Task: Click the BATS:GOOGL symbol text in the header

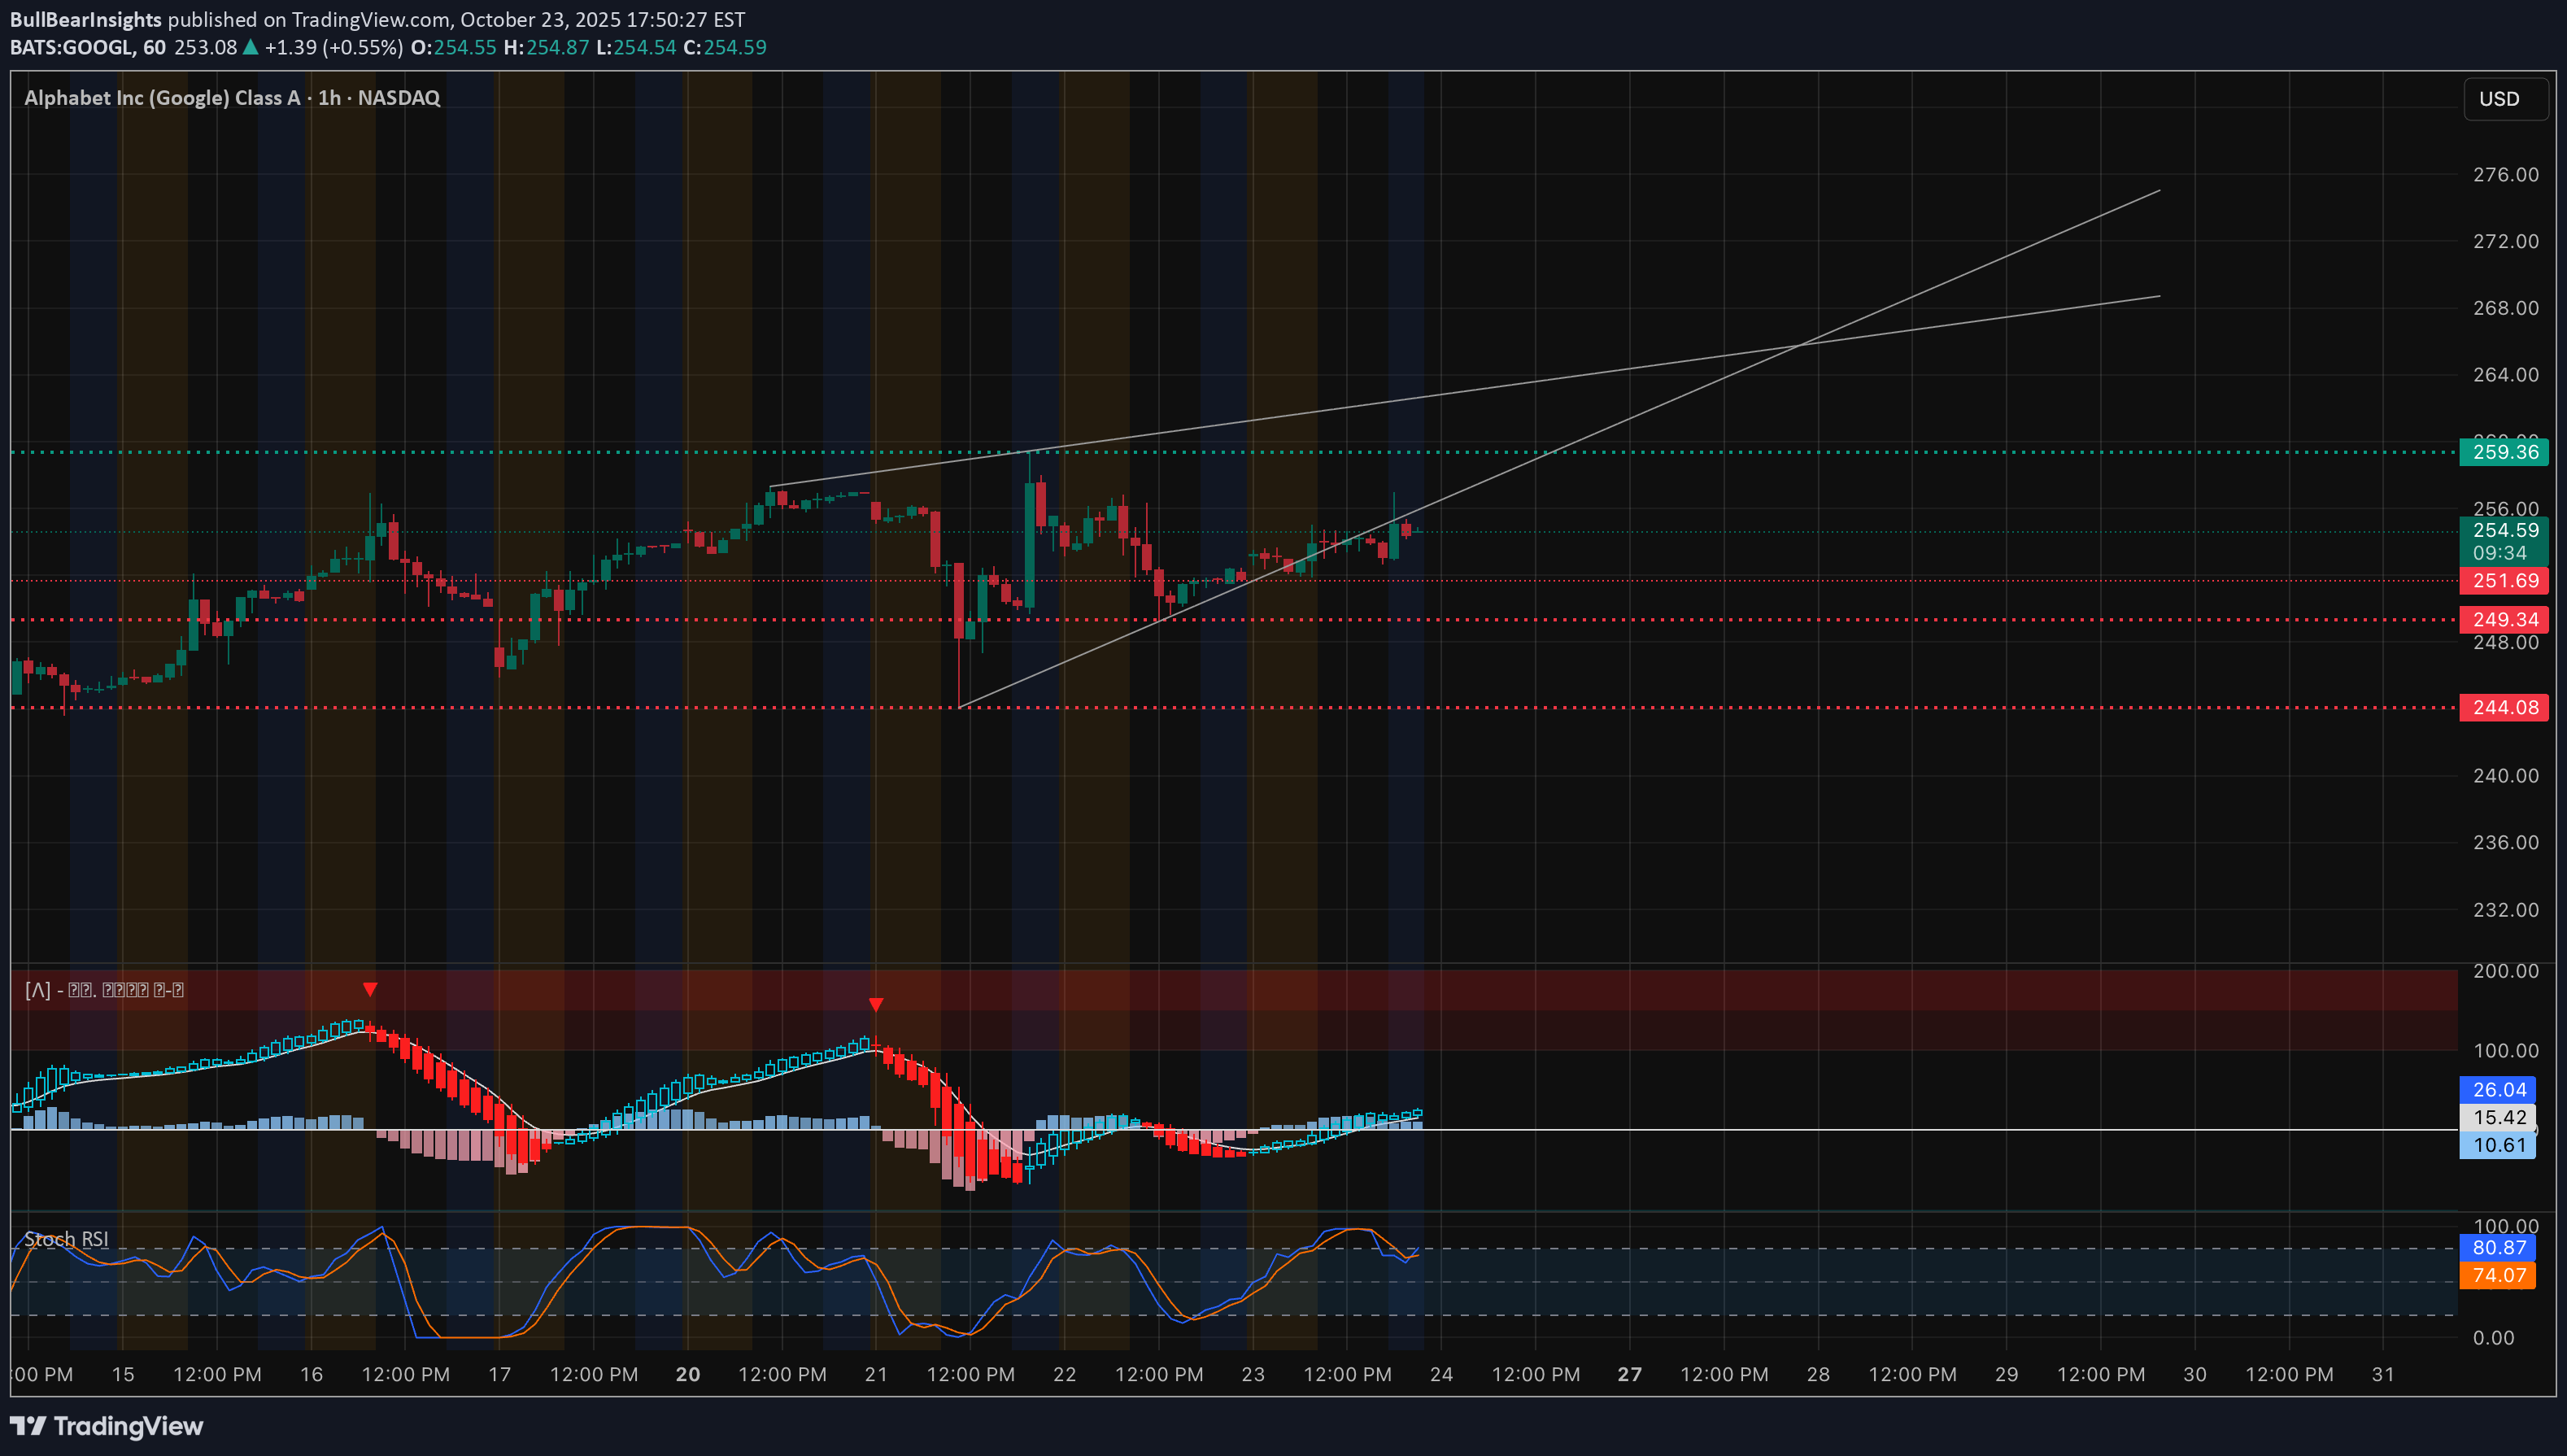Action: [72, 47]
